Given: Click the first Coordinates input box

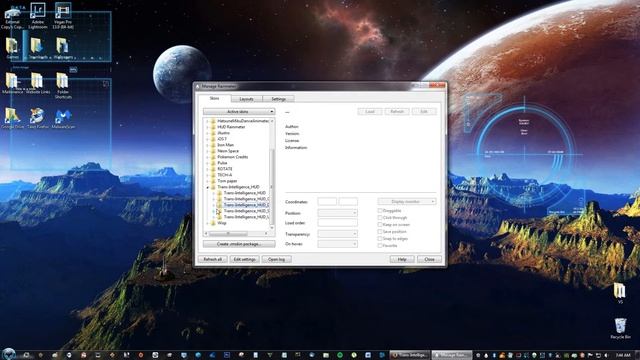Looking at the screenshot, I should tap(327, 201).
